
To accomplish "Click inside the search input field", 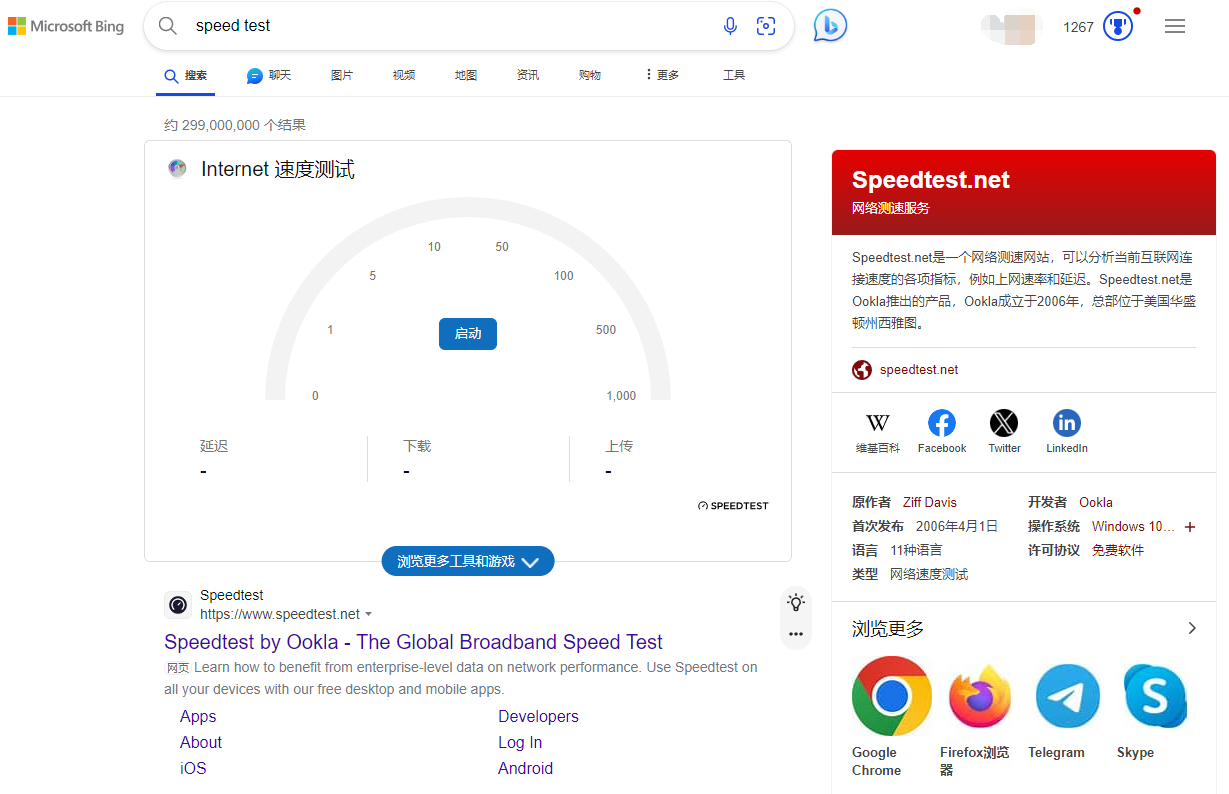I will point(400,26).
